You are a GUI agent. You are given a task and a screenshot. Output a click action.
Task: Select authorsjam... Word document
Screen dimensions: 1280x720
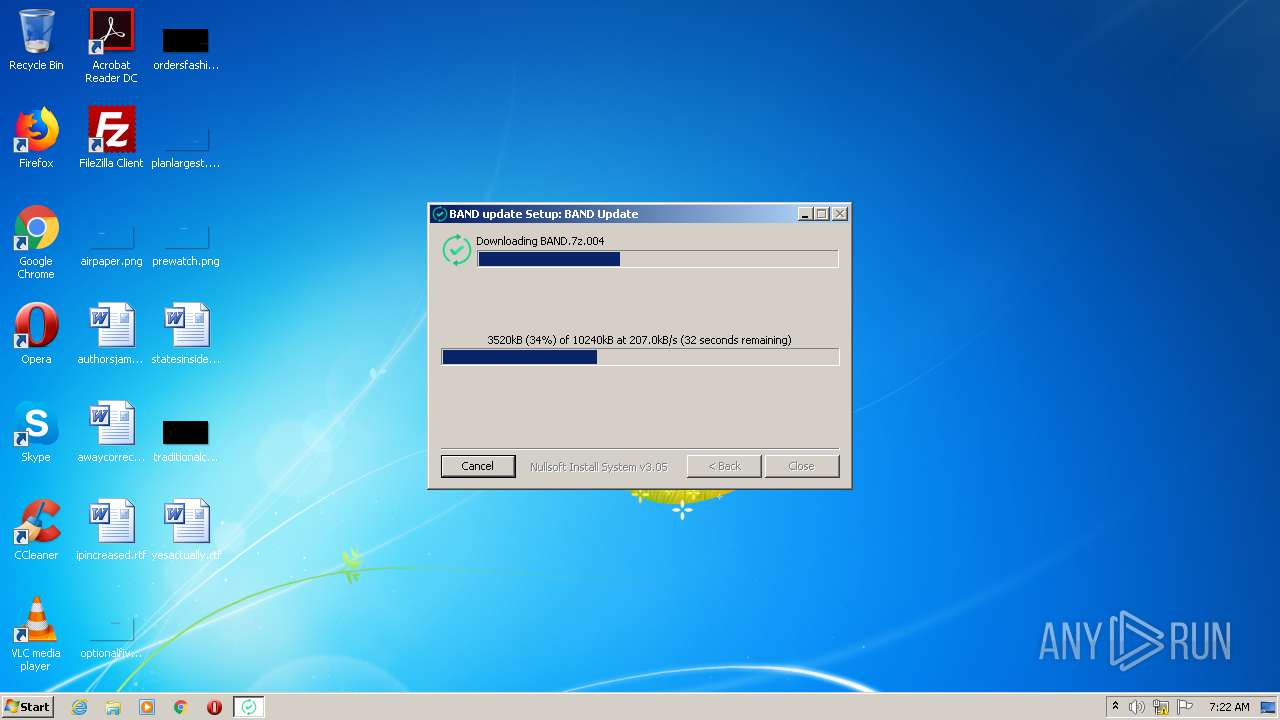111,334
